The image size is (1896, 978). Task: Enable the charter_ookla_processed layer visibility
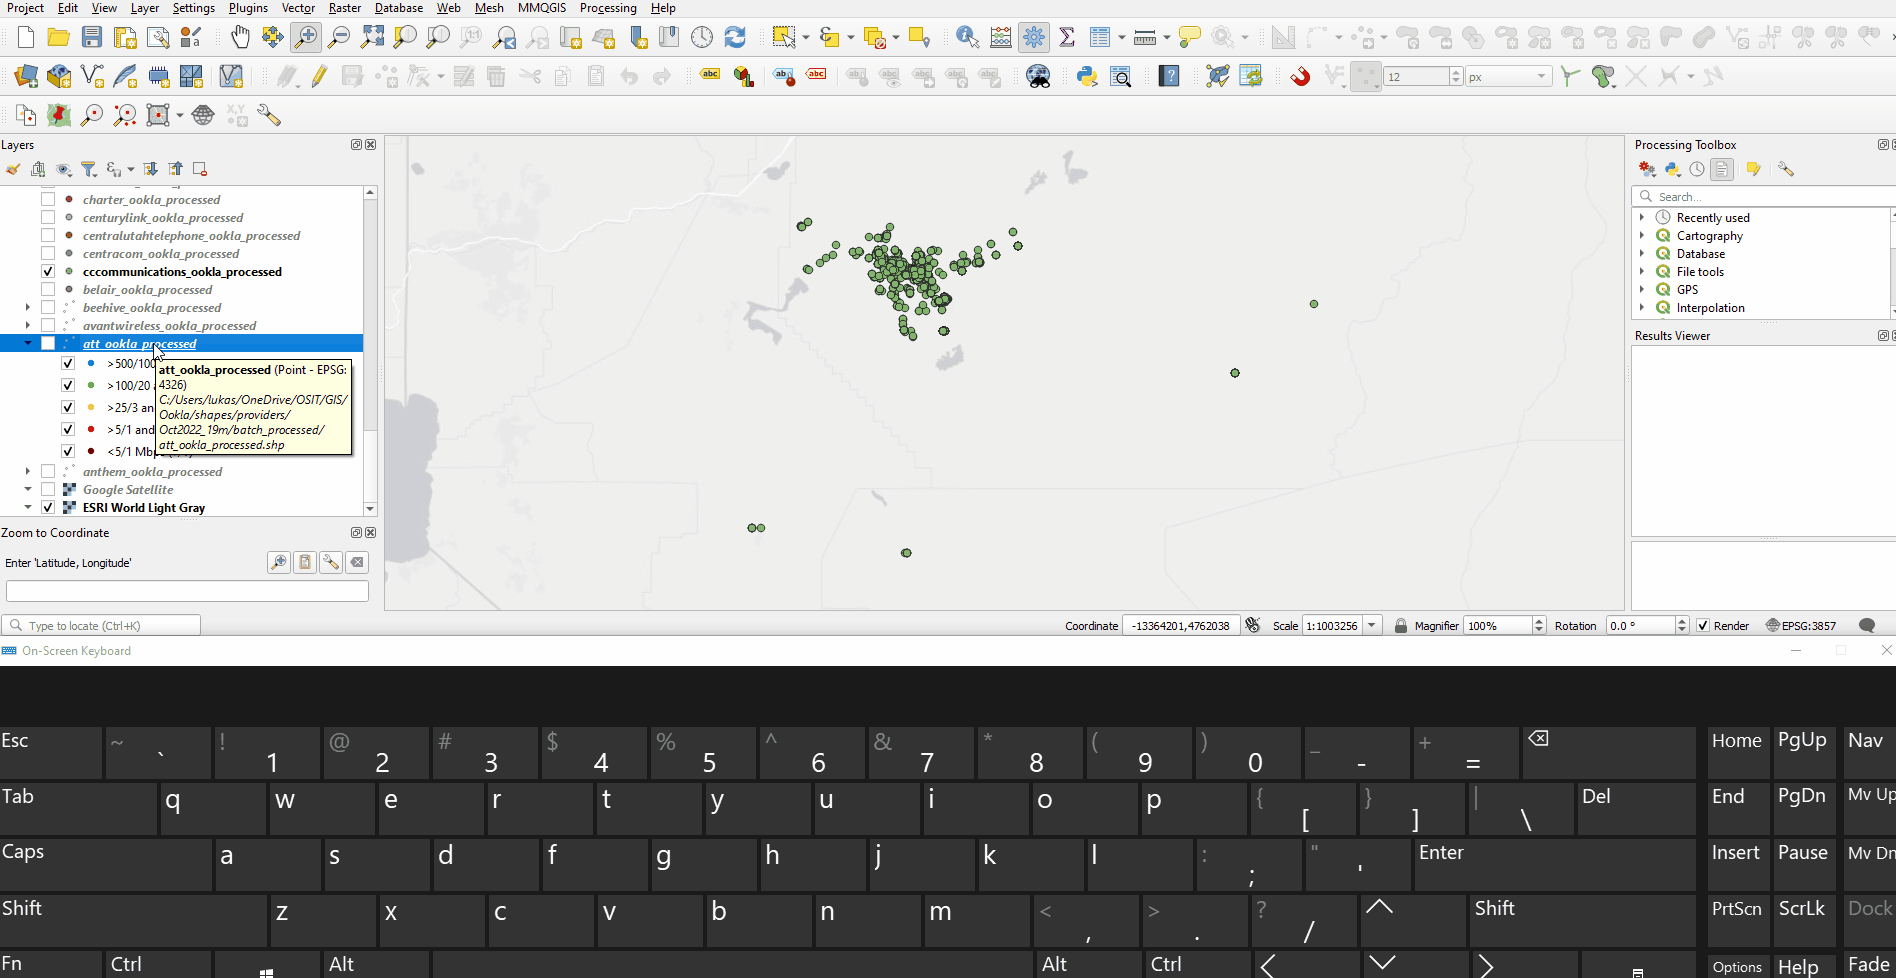click(x=47, y=198)
